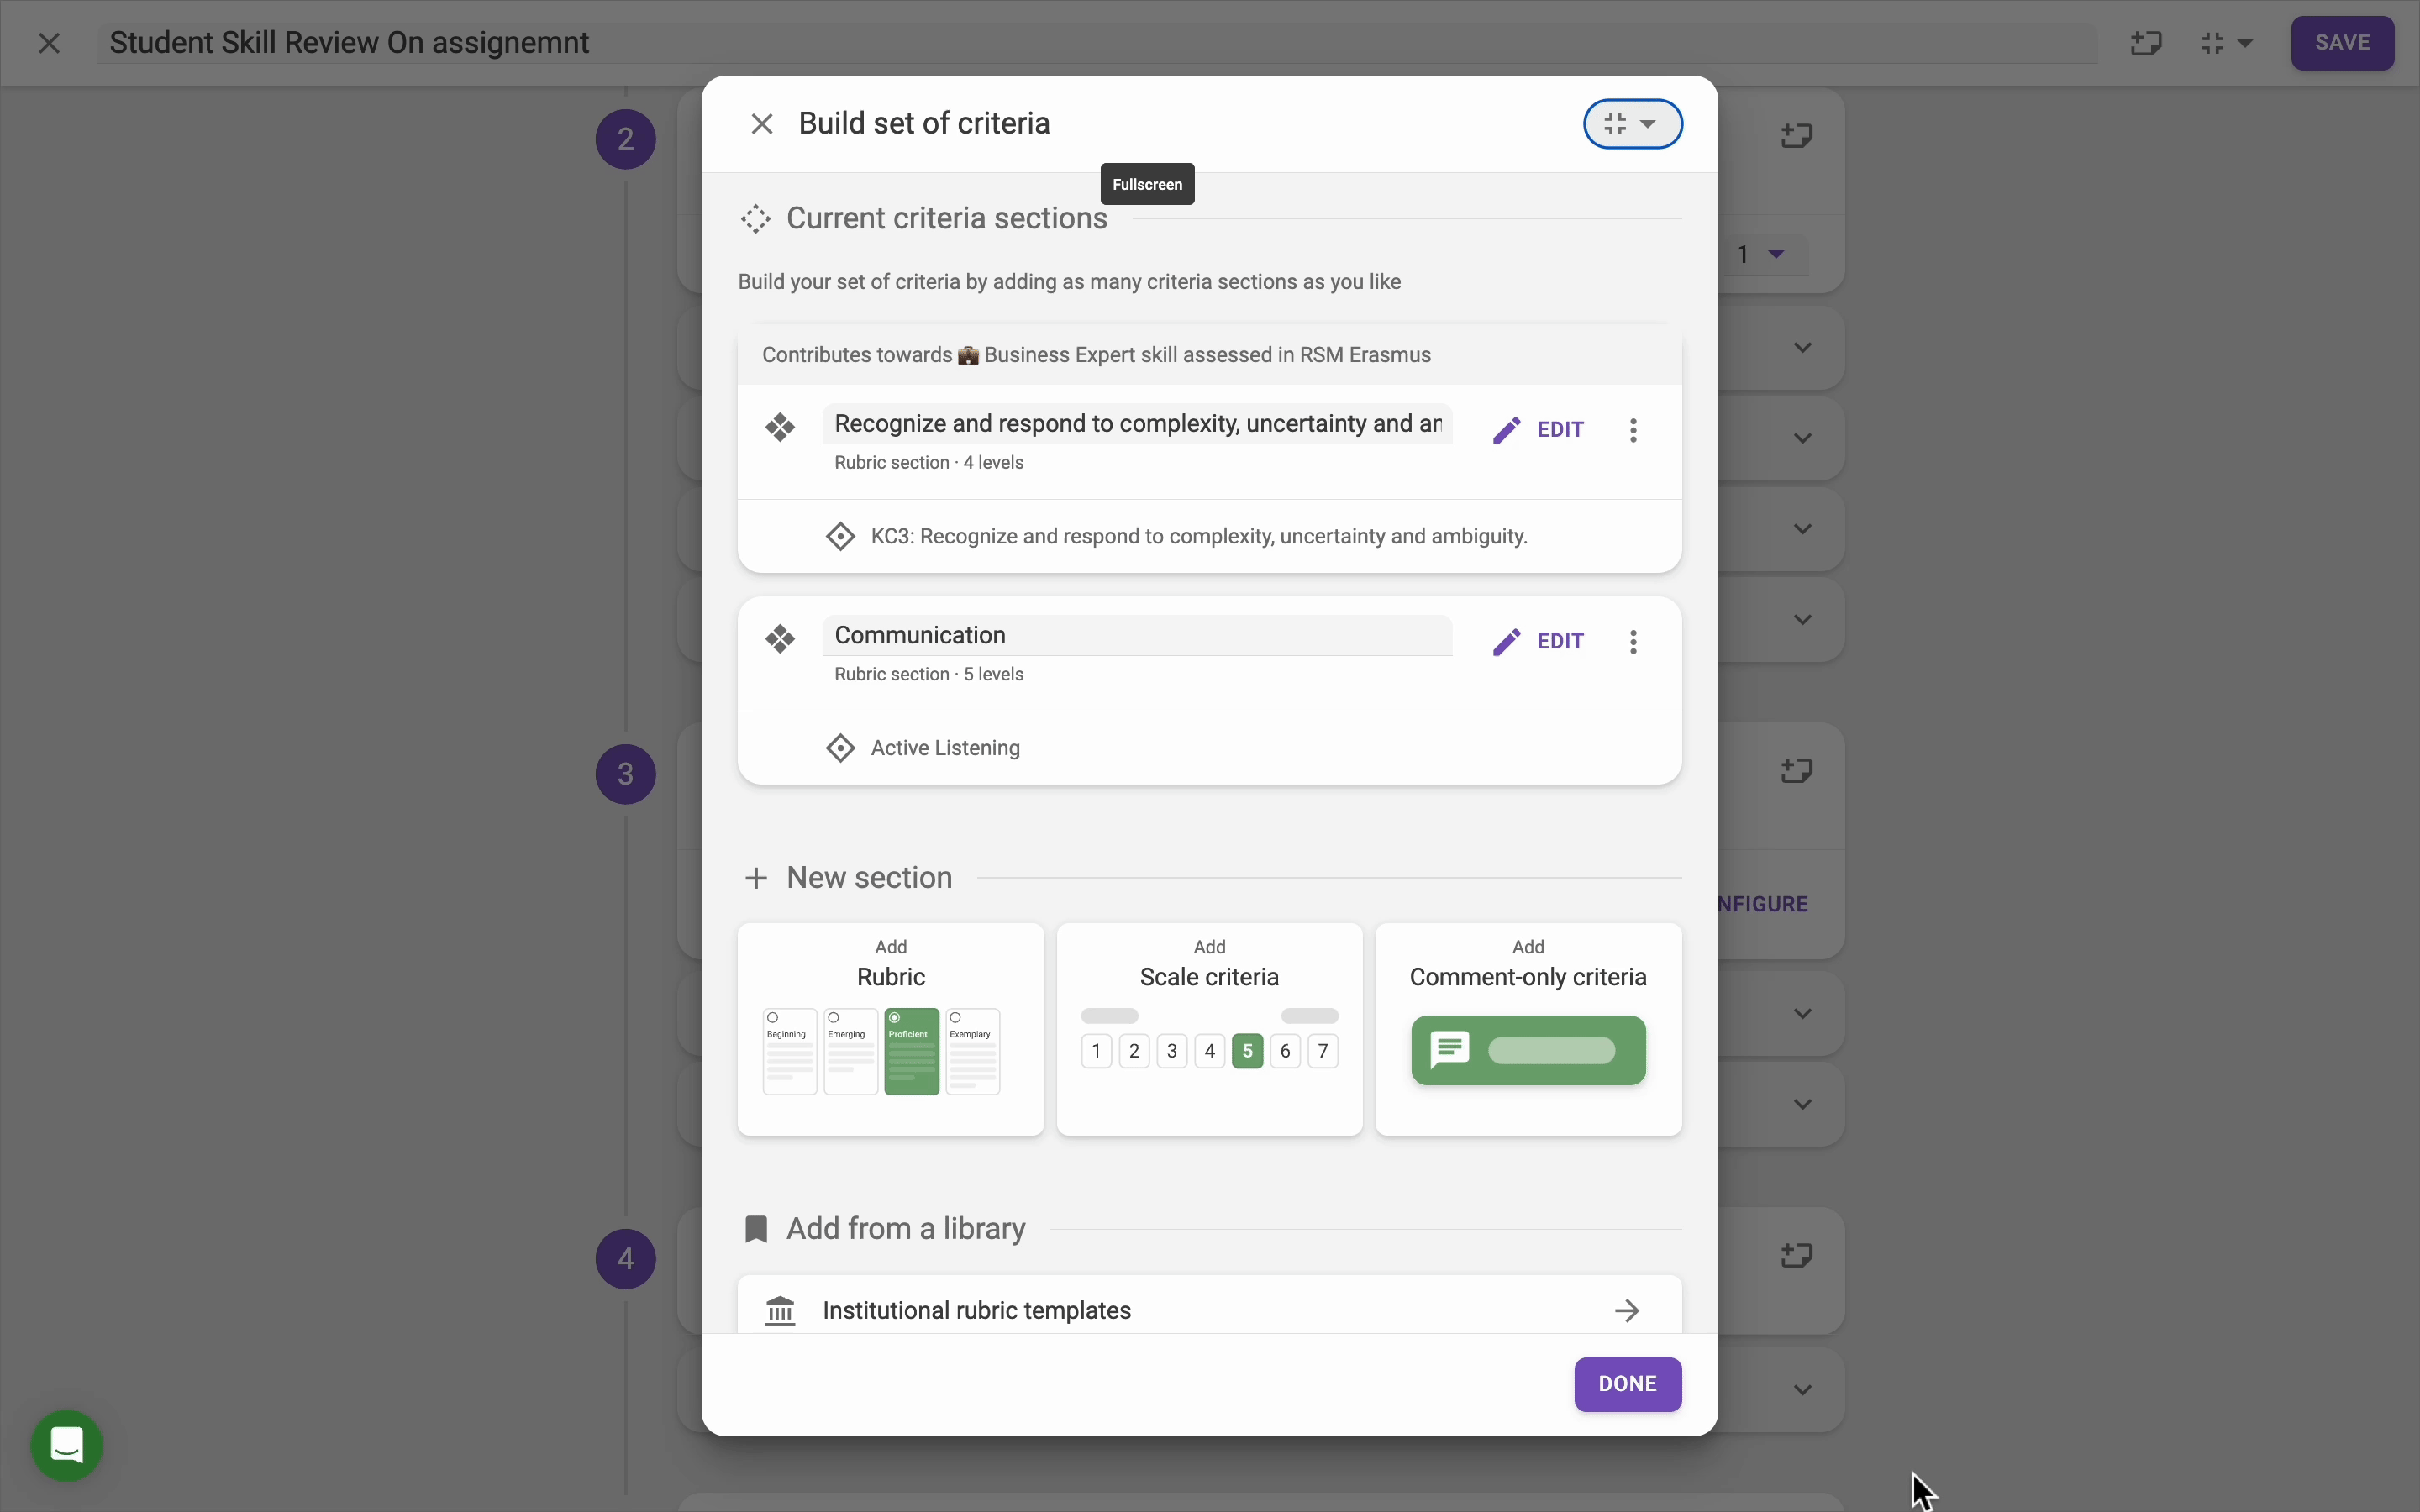Expand the first collapsed row under step 2
The image size is (2420, 1512).
1802,348
